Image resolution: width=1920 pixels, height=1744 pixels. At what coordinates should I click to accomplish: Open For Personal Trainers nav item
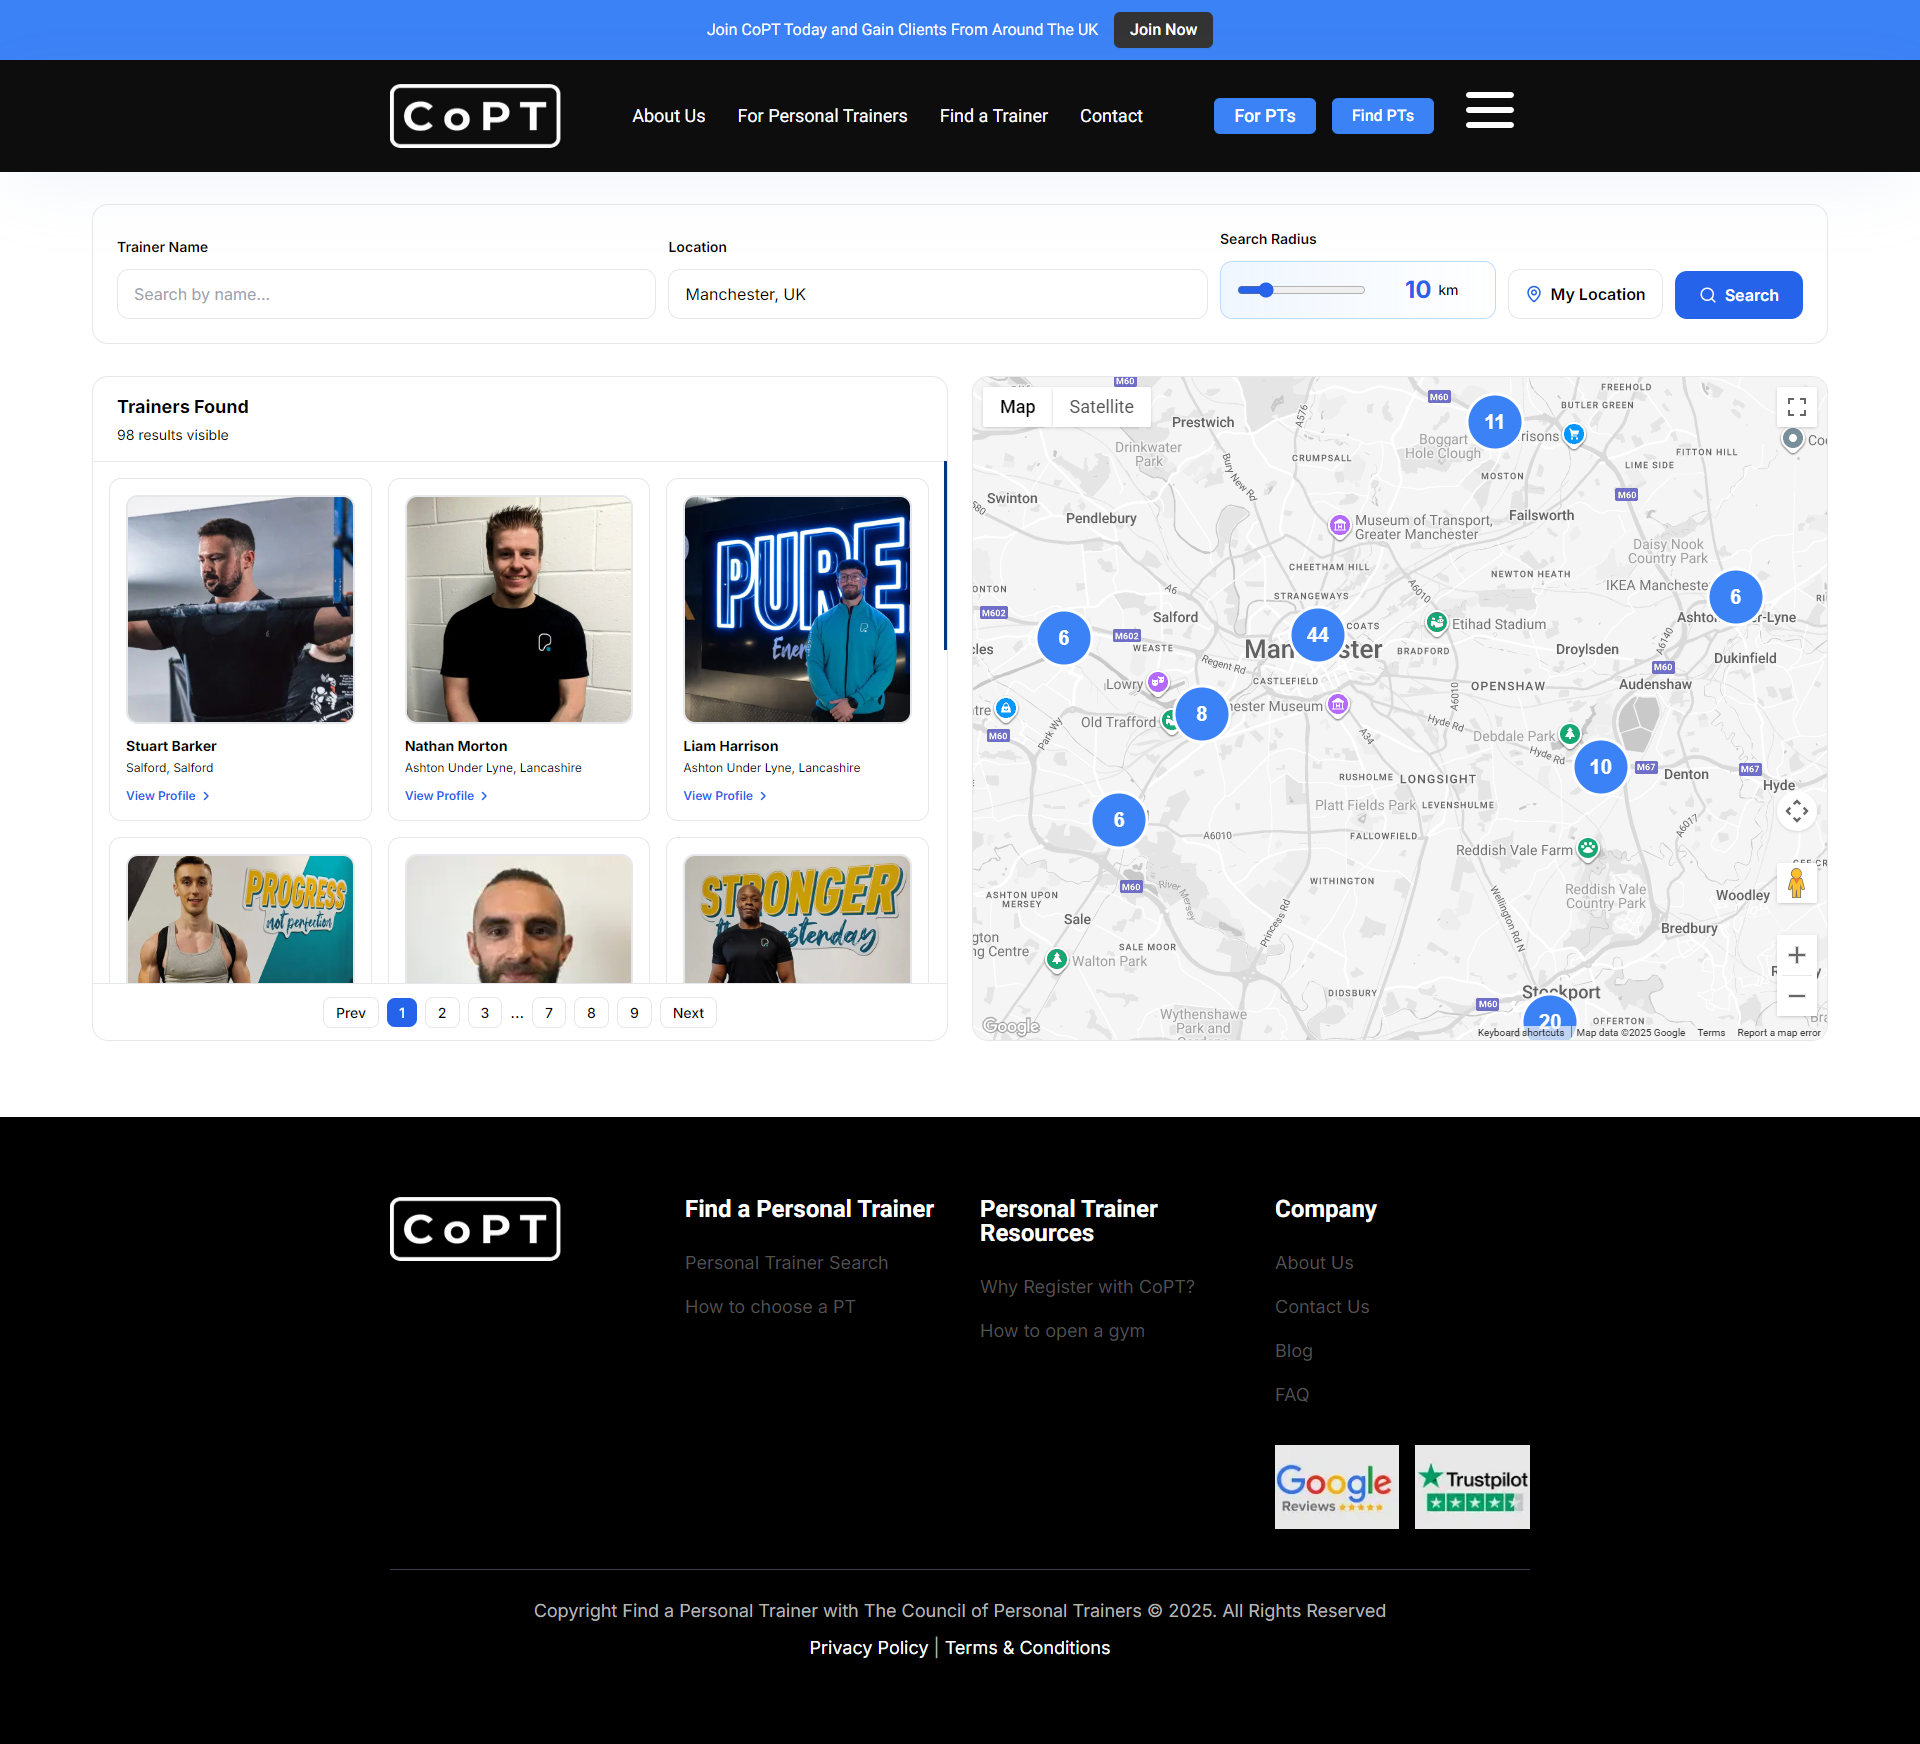pos(822,116)
